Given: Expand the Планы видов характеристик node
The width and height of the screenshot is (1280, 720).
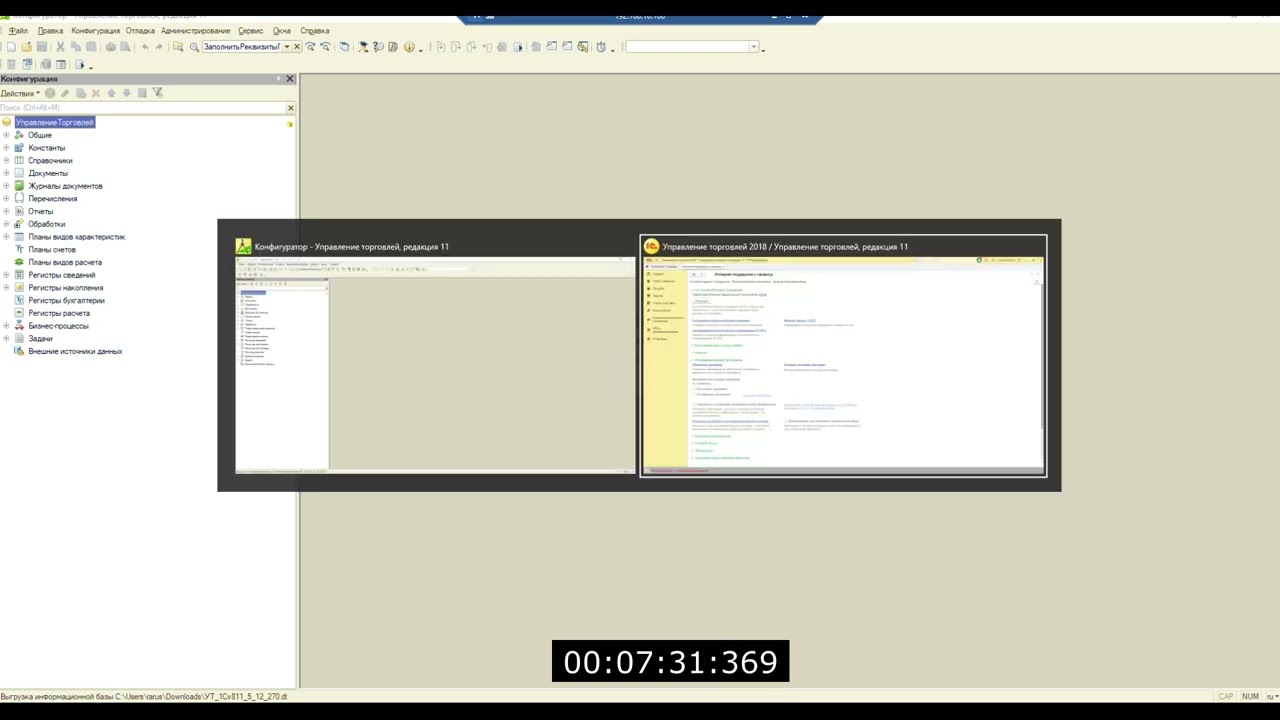Looking at the screenshot, I should 6,237.
